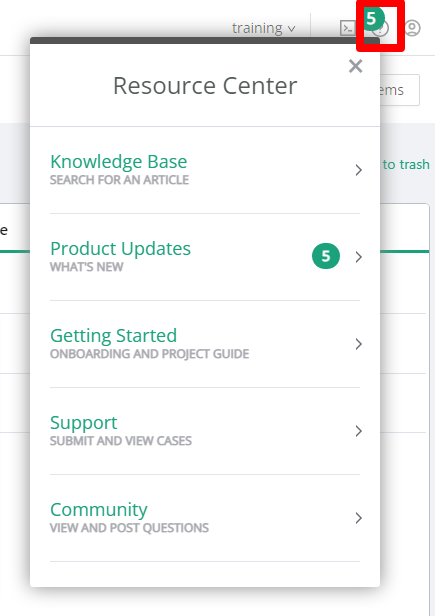
Task: Open the console terminal icon
Action: click(x=347, y=28)
